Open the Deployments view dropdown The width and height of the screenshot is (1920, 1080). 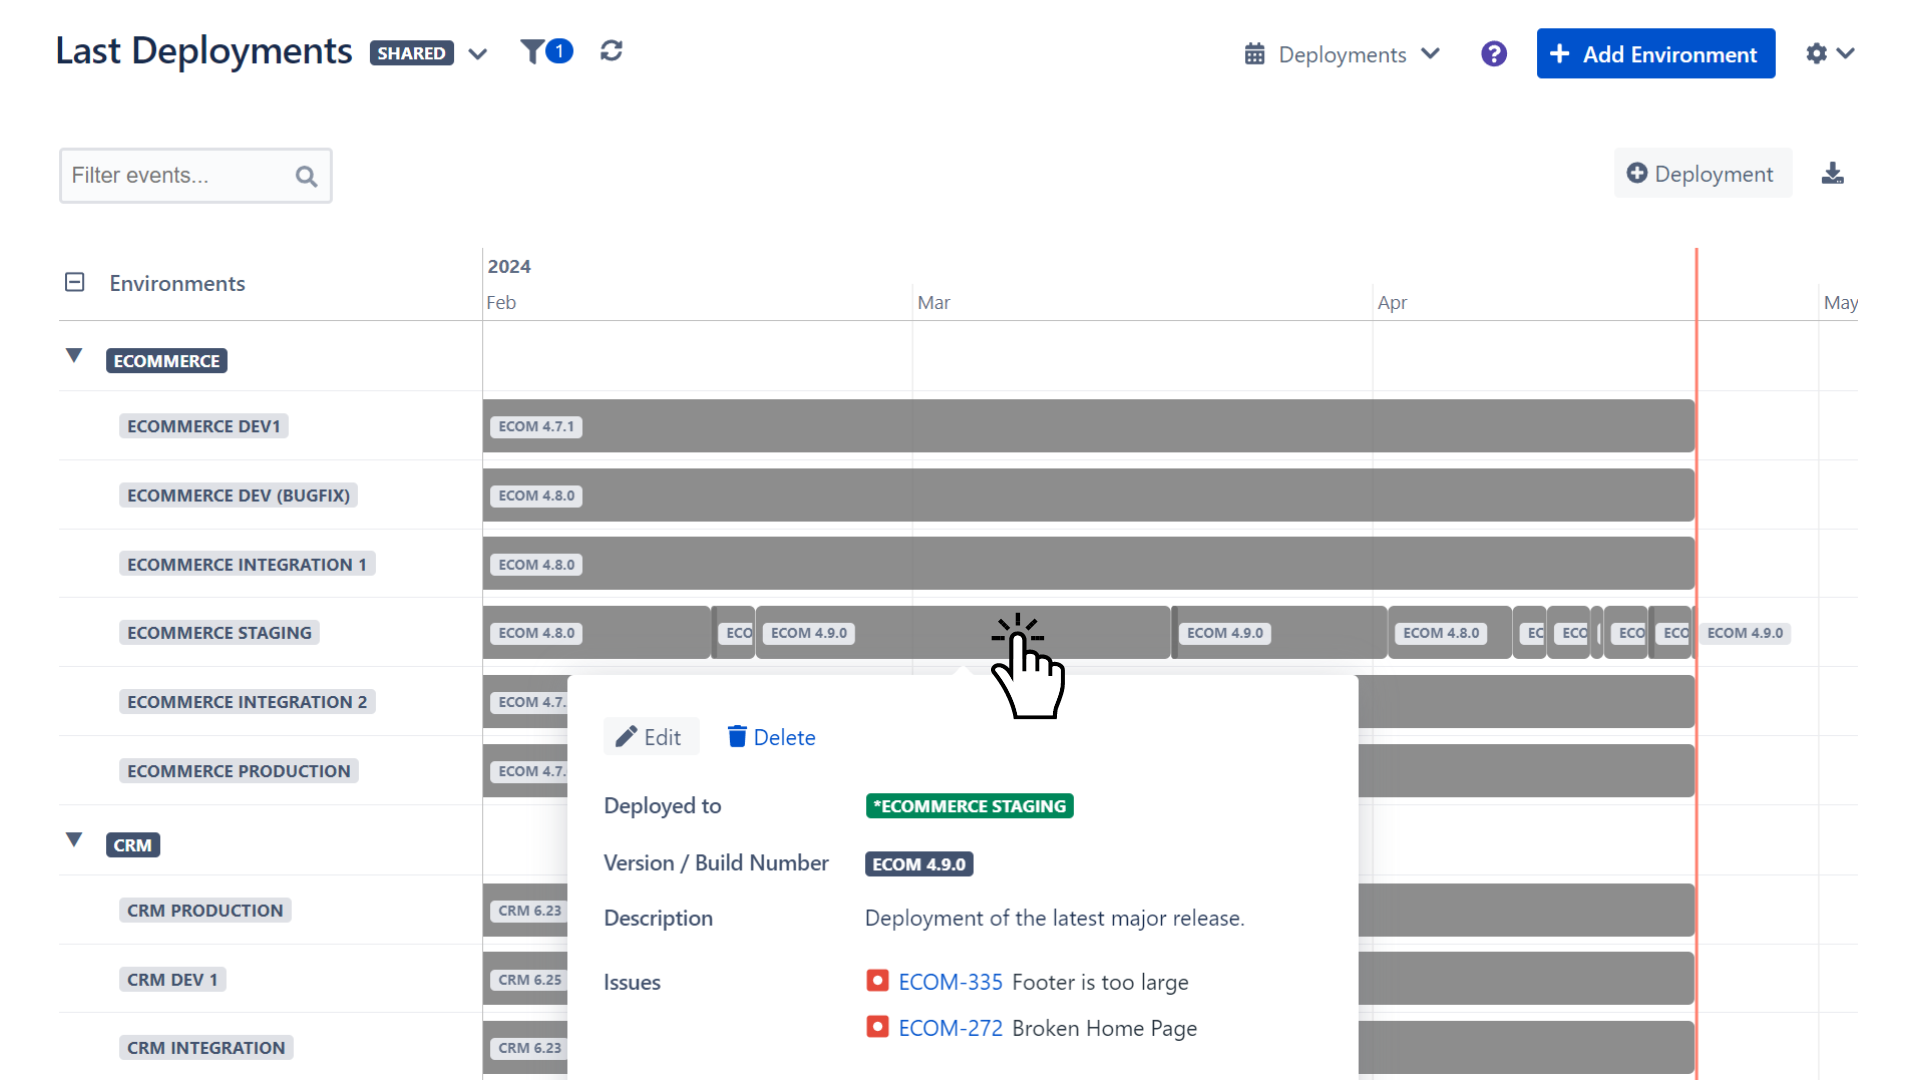point(1342,54)
